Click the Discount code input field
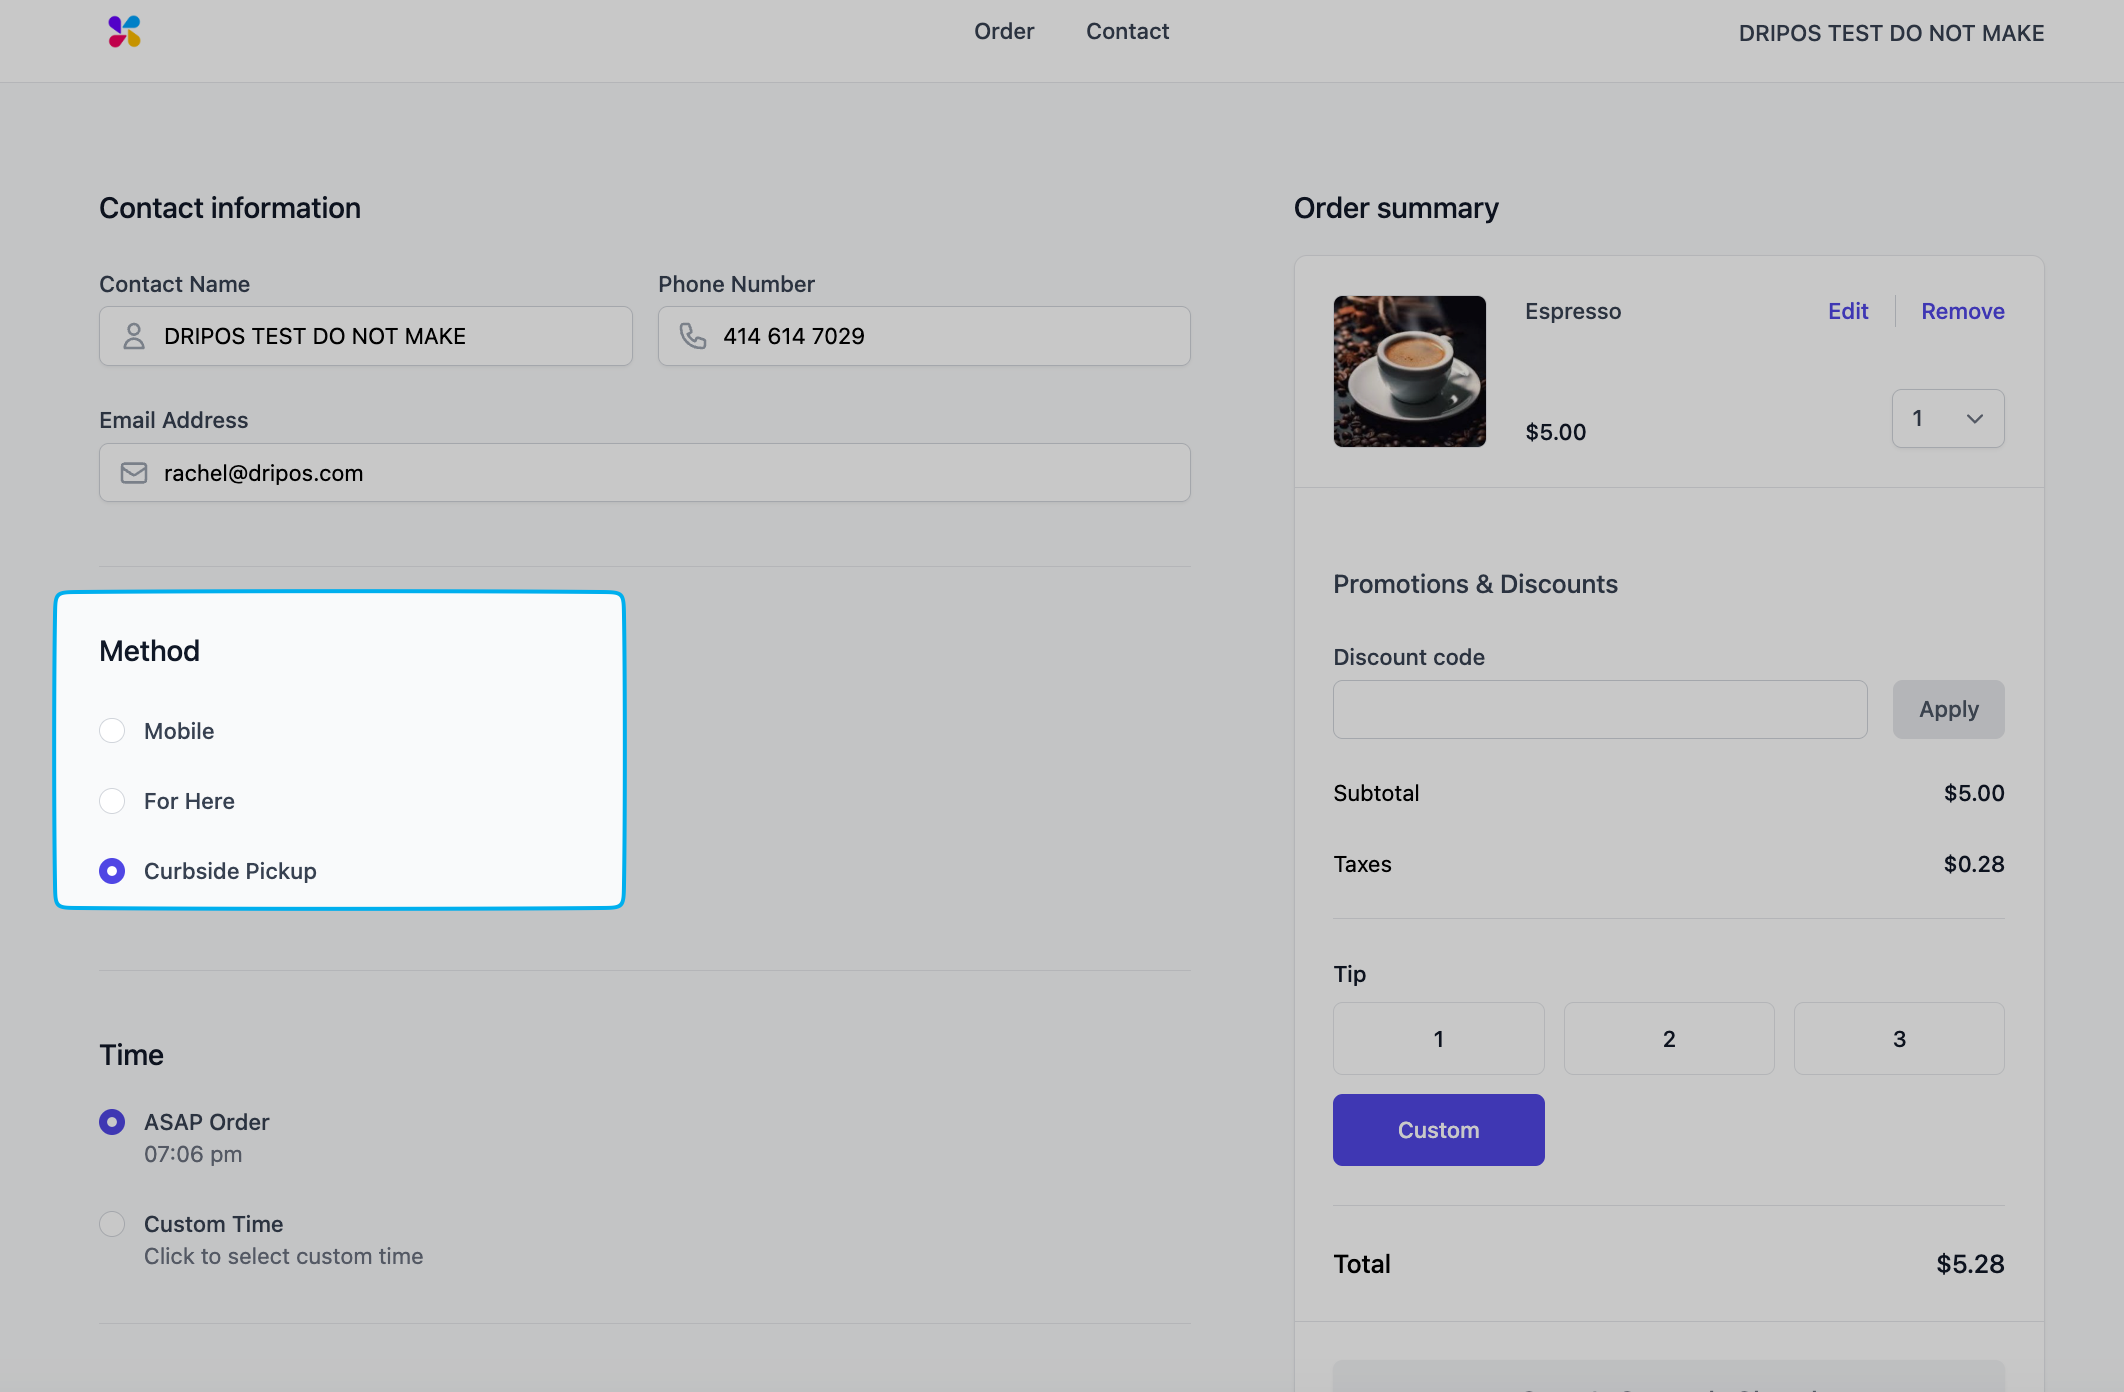 [x=1599, y=710]
